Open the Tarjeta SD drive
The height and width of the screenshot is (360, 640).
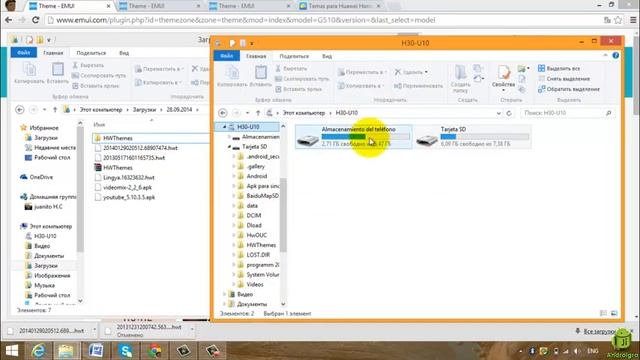(473, 137)
